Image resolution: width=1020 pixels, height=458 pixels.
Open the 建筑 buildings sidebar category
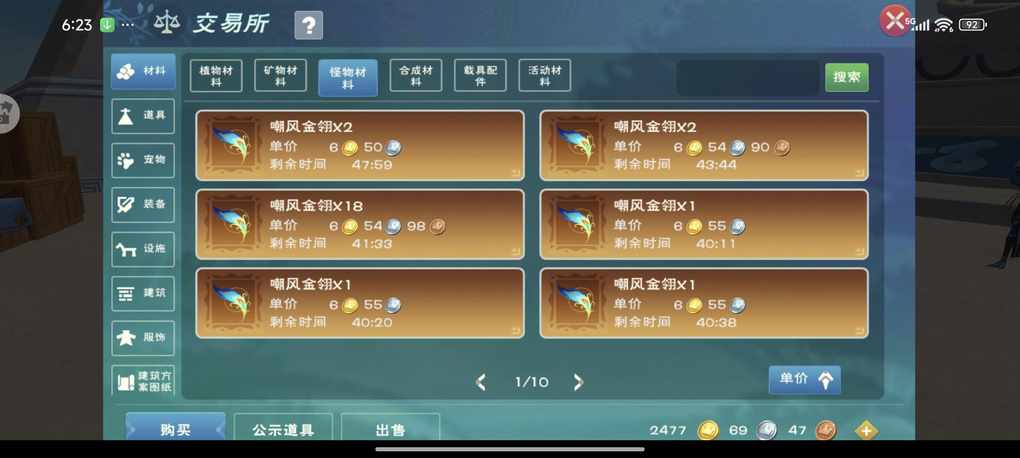143,293
